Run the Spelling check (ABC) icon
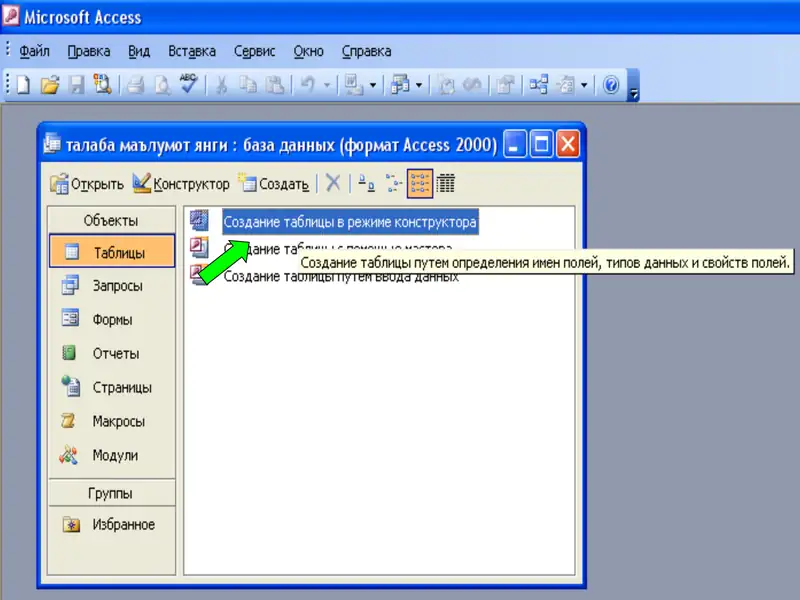This screenshot has width=800, height=600. tap(188, 85)
